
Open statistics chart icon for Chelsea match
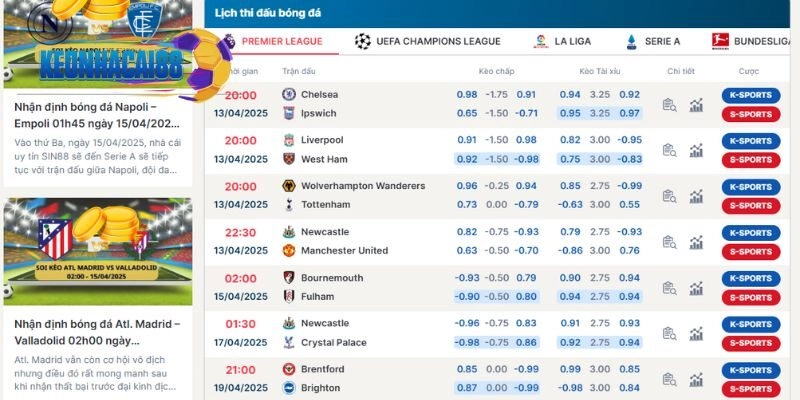click(x=696, y=105)
